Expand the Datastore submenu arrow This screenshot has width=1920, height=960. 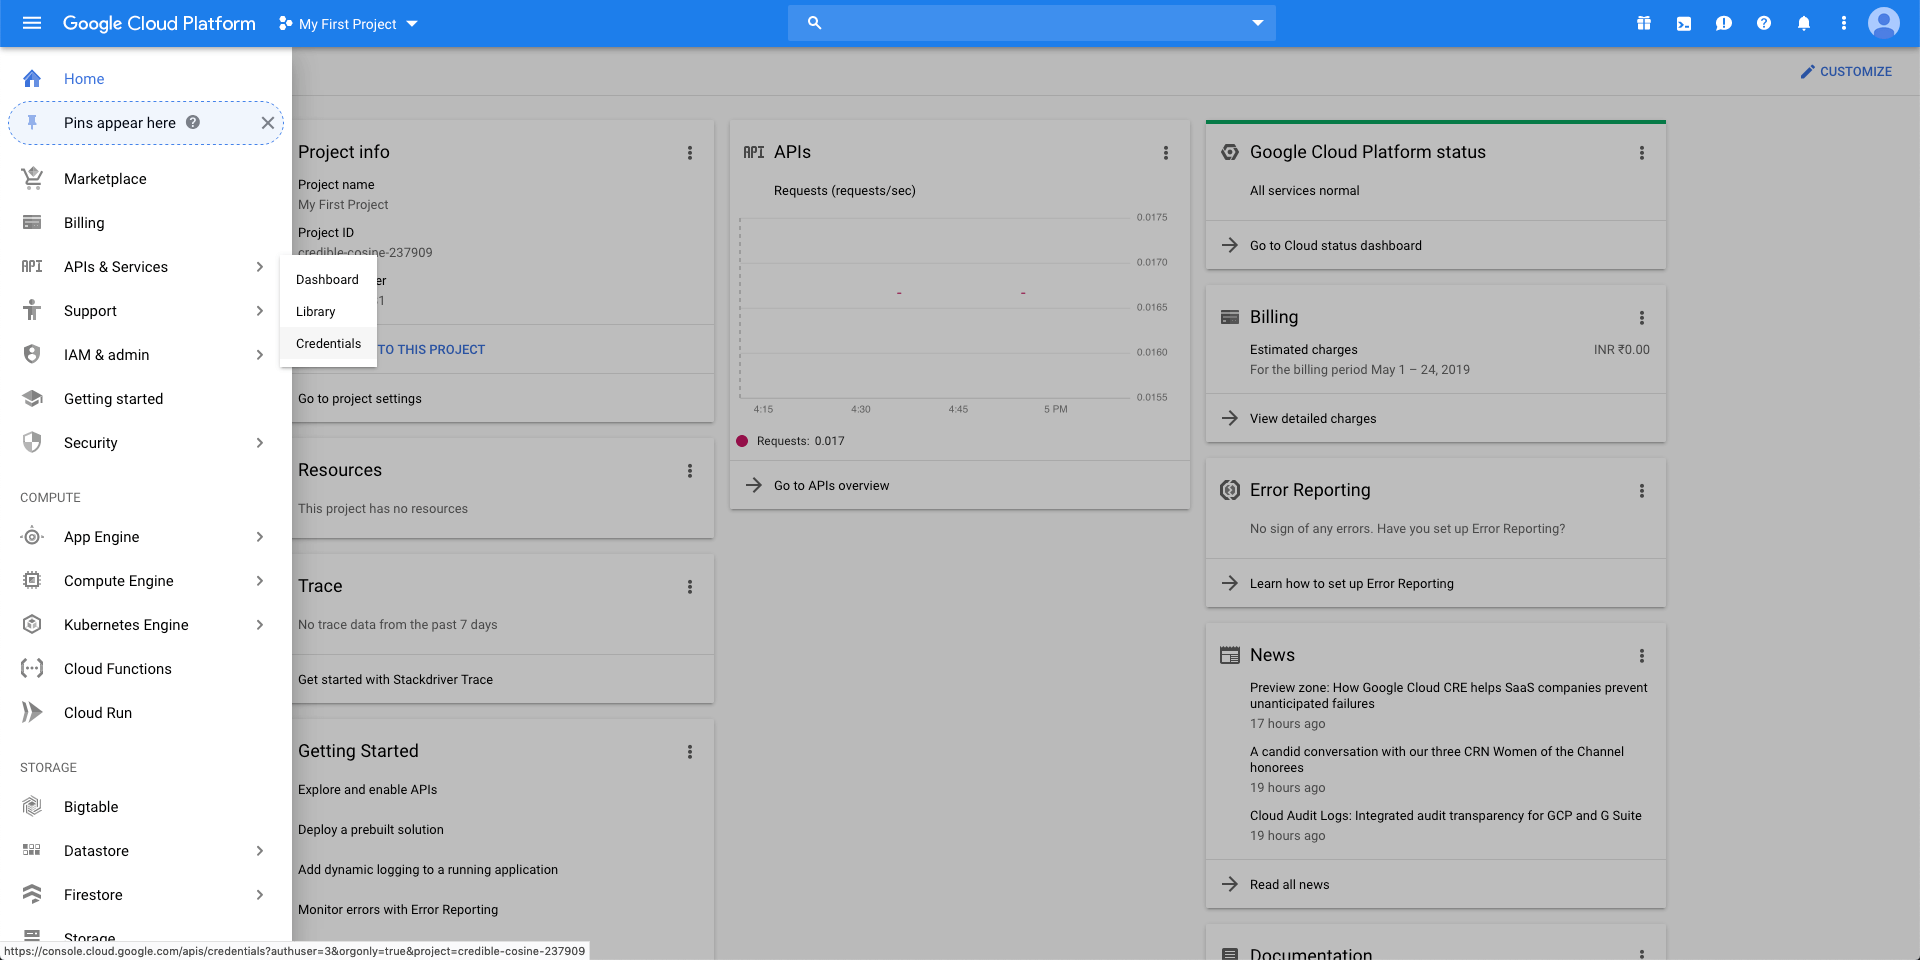tap(260, 851)
